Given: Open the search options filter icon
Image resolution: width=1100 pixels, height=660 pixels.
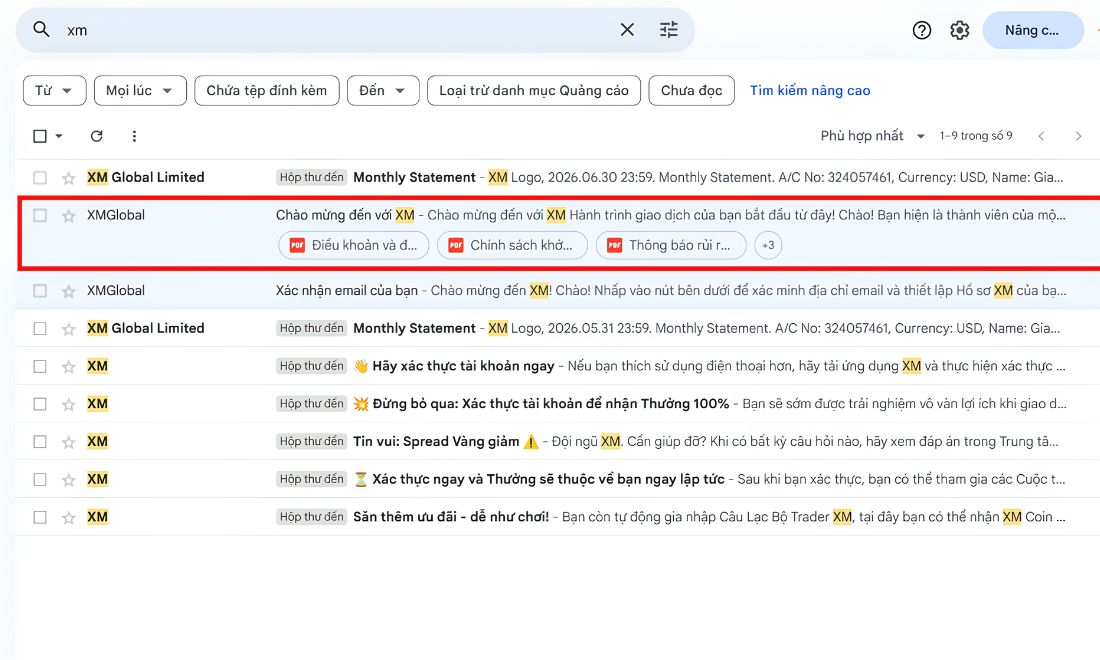Looking at the screenshot, I should (669, 29).
